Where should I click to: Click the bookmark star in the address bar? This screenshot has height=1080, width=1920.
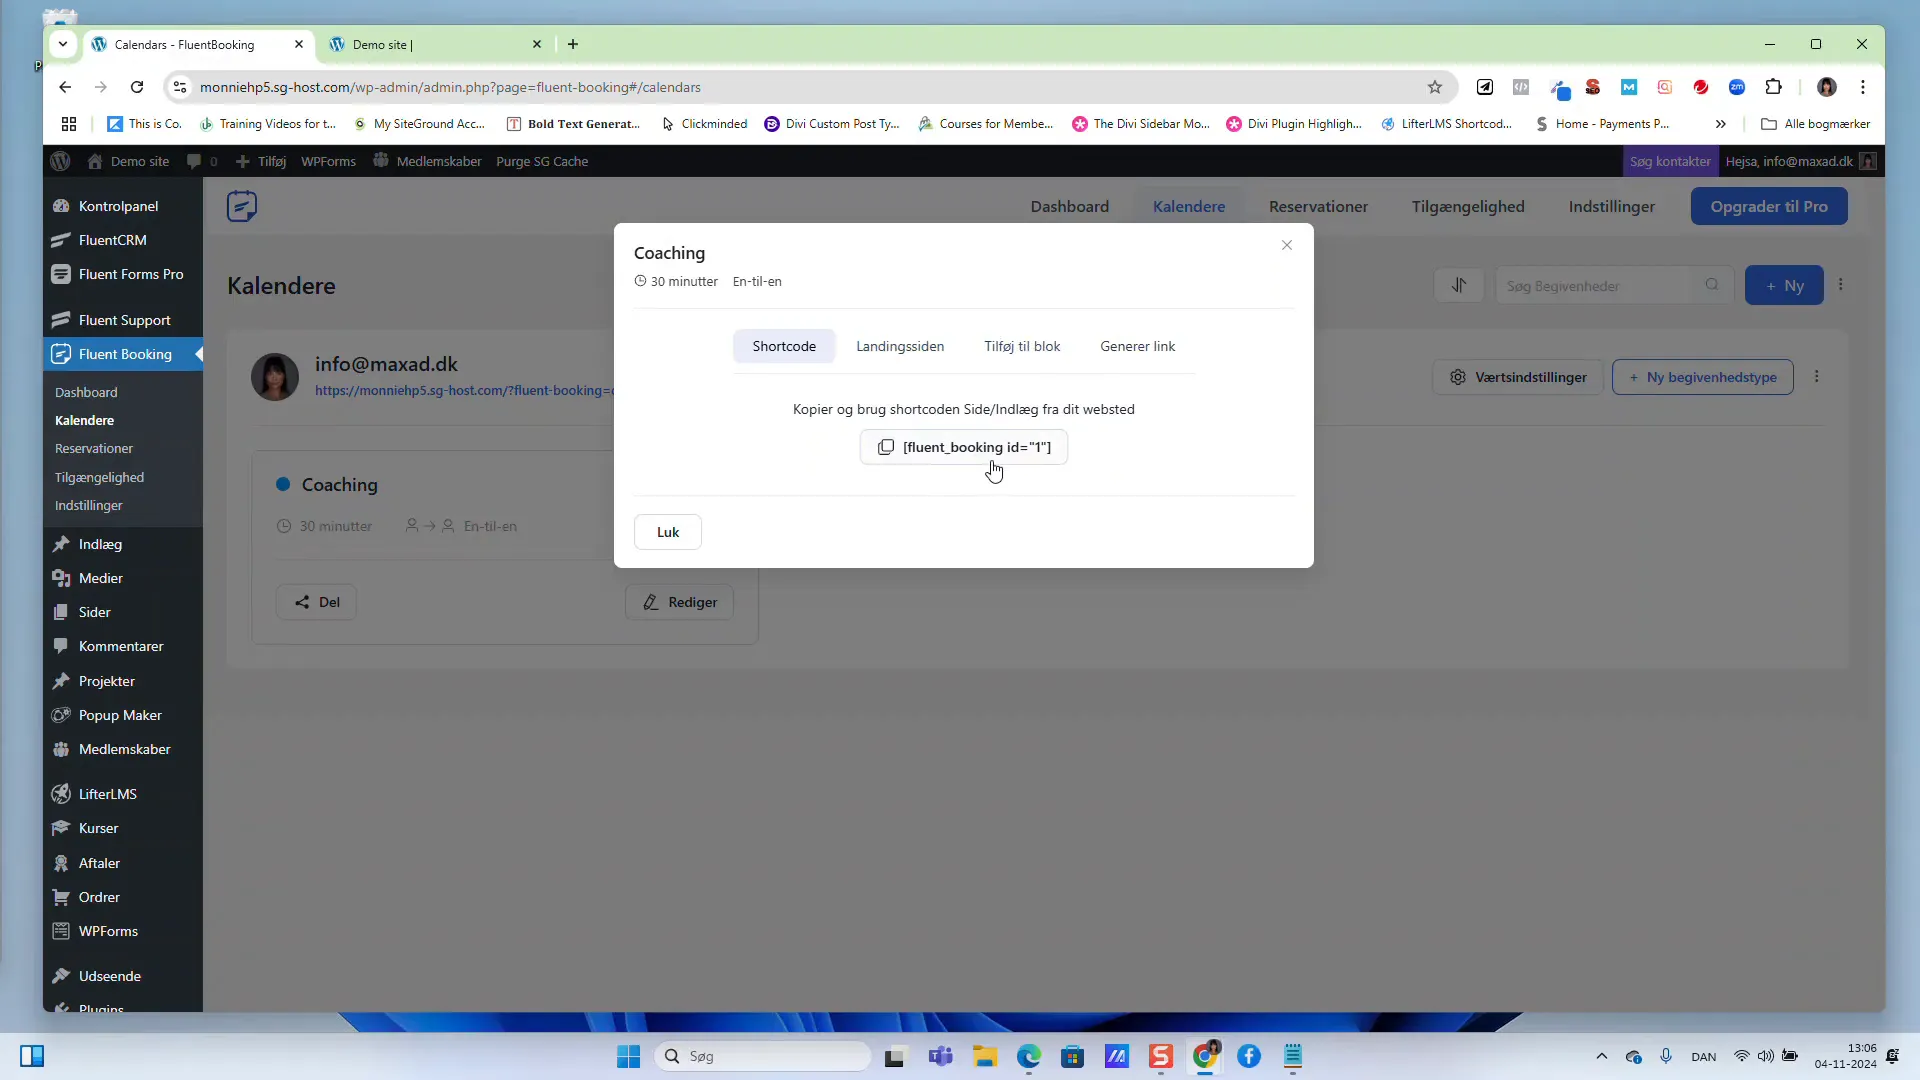coord(1435,87)
